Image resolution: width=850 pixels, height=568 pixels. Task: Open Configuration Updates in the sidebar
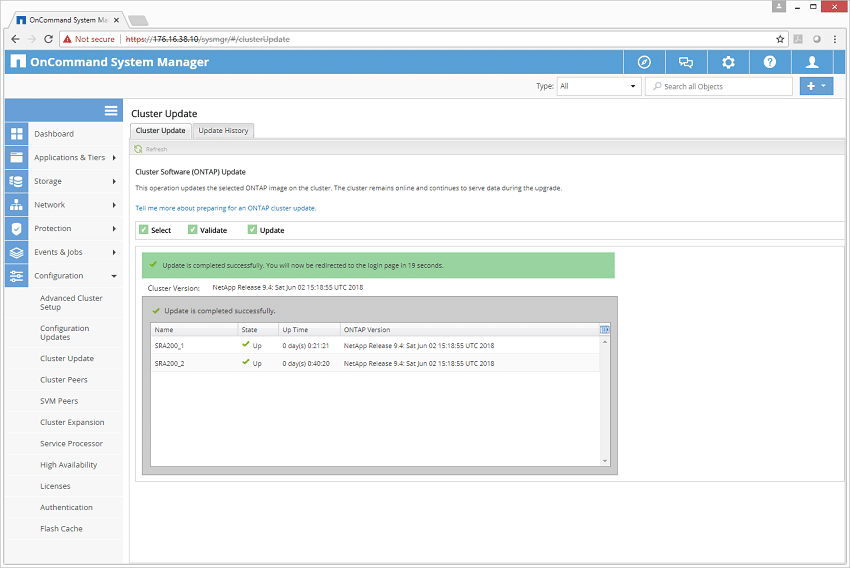(x=65, y=333)
